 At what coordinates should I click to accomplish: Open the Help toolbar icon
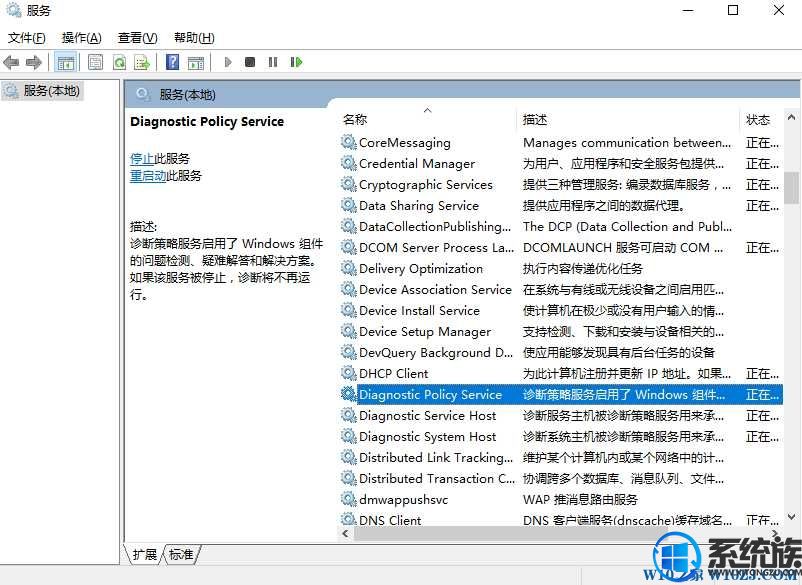(173, 62)
